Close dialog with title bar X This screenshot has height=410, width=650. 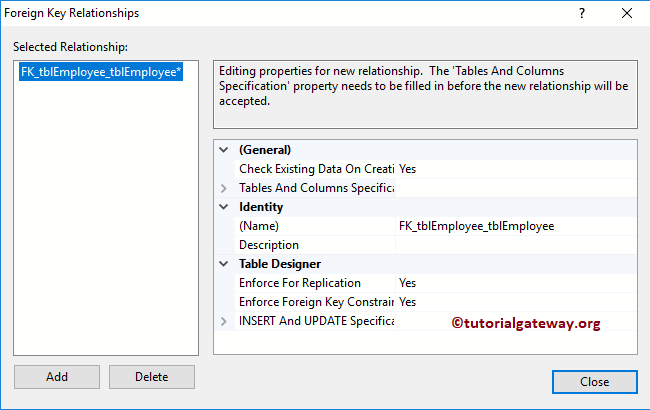627,13
